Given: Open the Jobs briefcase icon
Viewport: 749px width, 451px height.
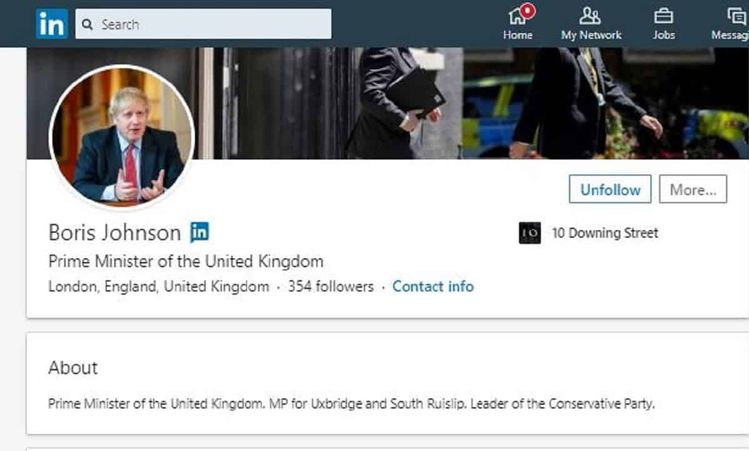Looking at the screenshot, I should (663, 16).
